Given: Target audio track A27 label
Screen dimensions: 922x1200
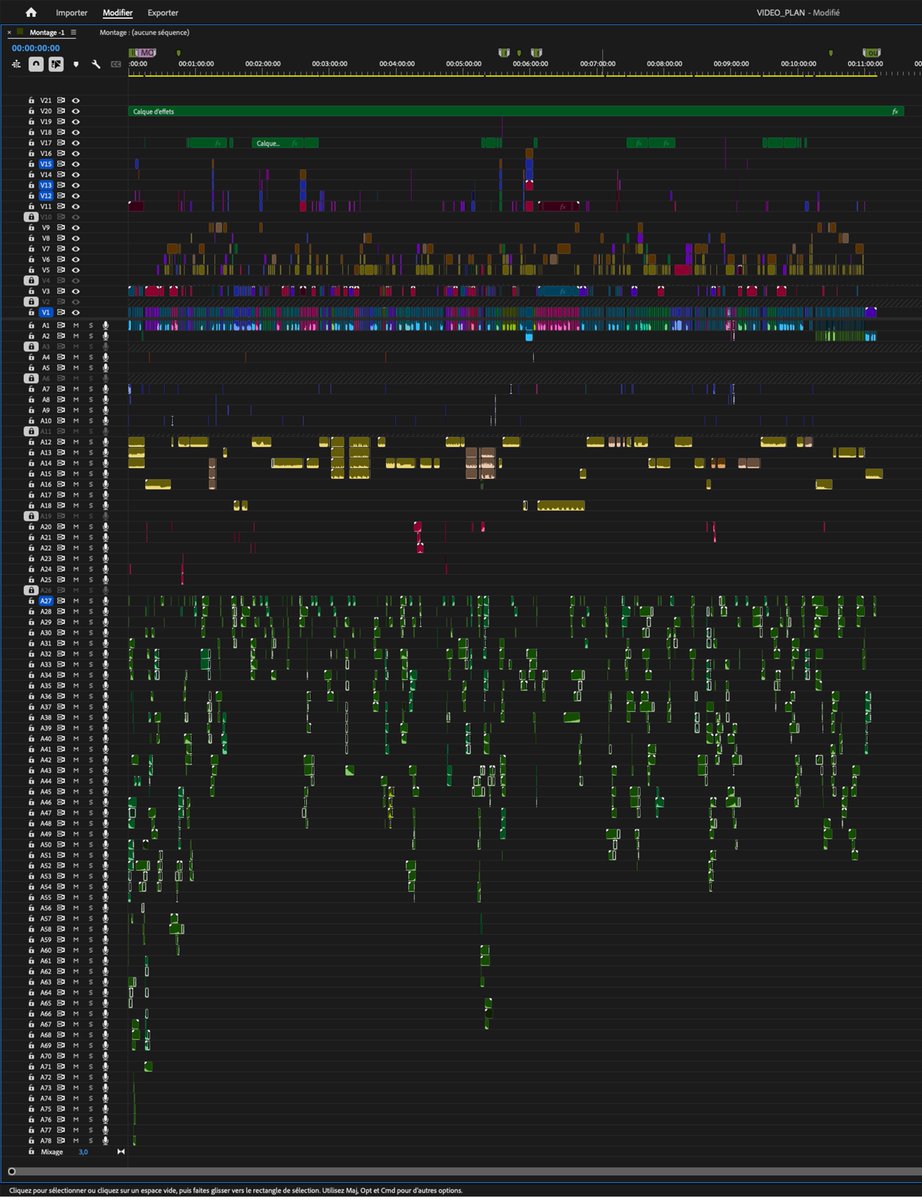Looking at the screenshot, I should pos(46,601).
